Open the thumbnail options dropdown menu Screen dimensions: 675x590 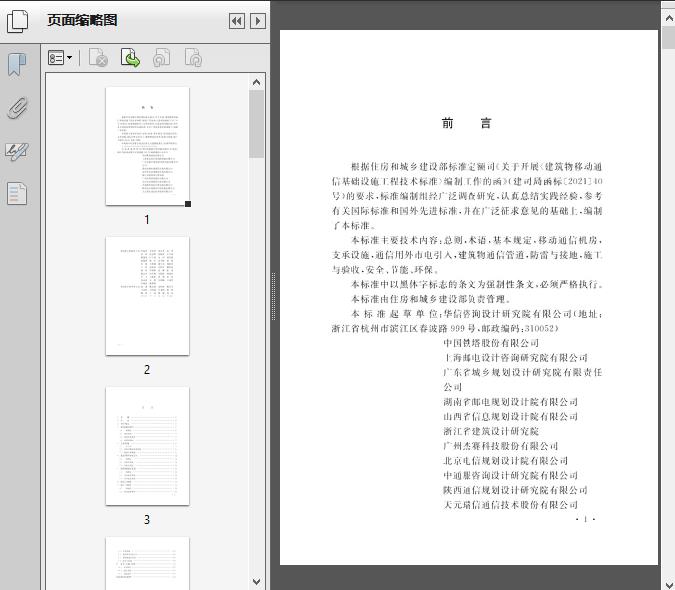click(60, 58)
